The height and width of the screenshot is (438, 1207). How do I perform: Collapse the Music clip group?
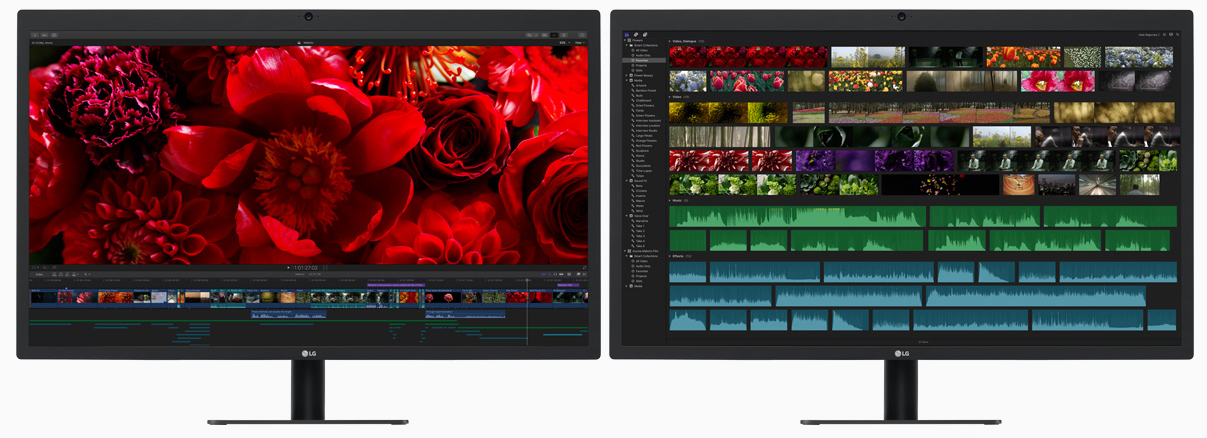tap(670, 200)
